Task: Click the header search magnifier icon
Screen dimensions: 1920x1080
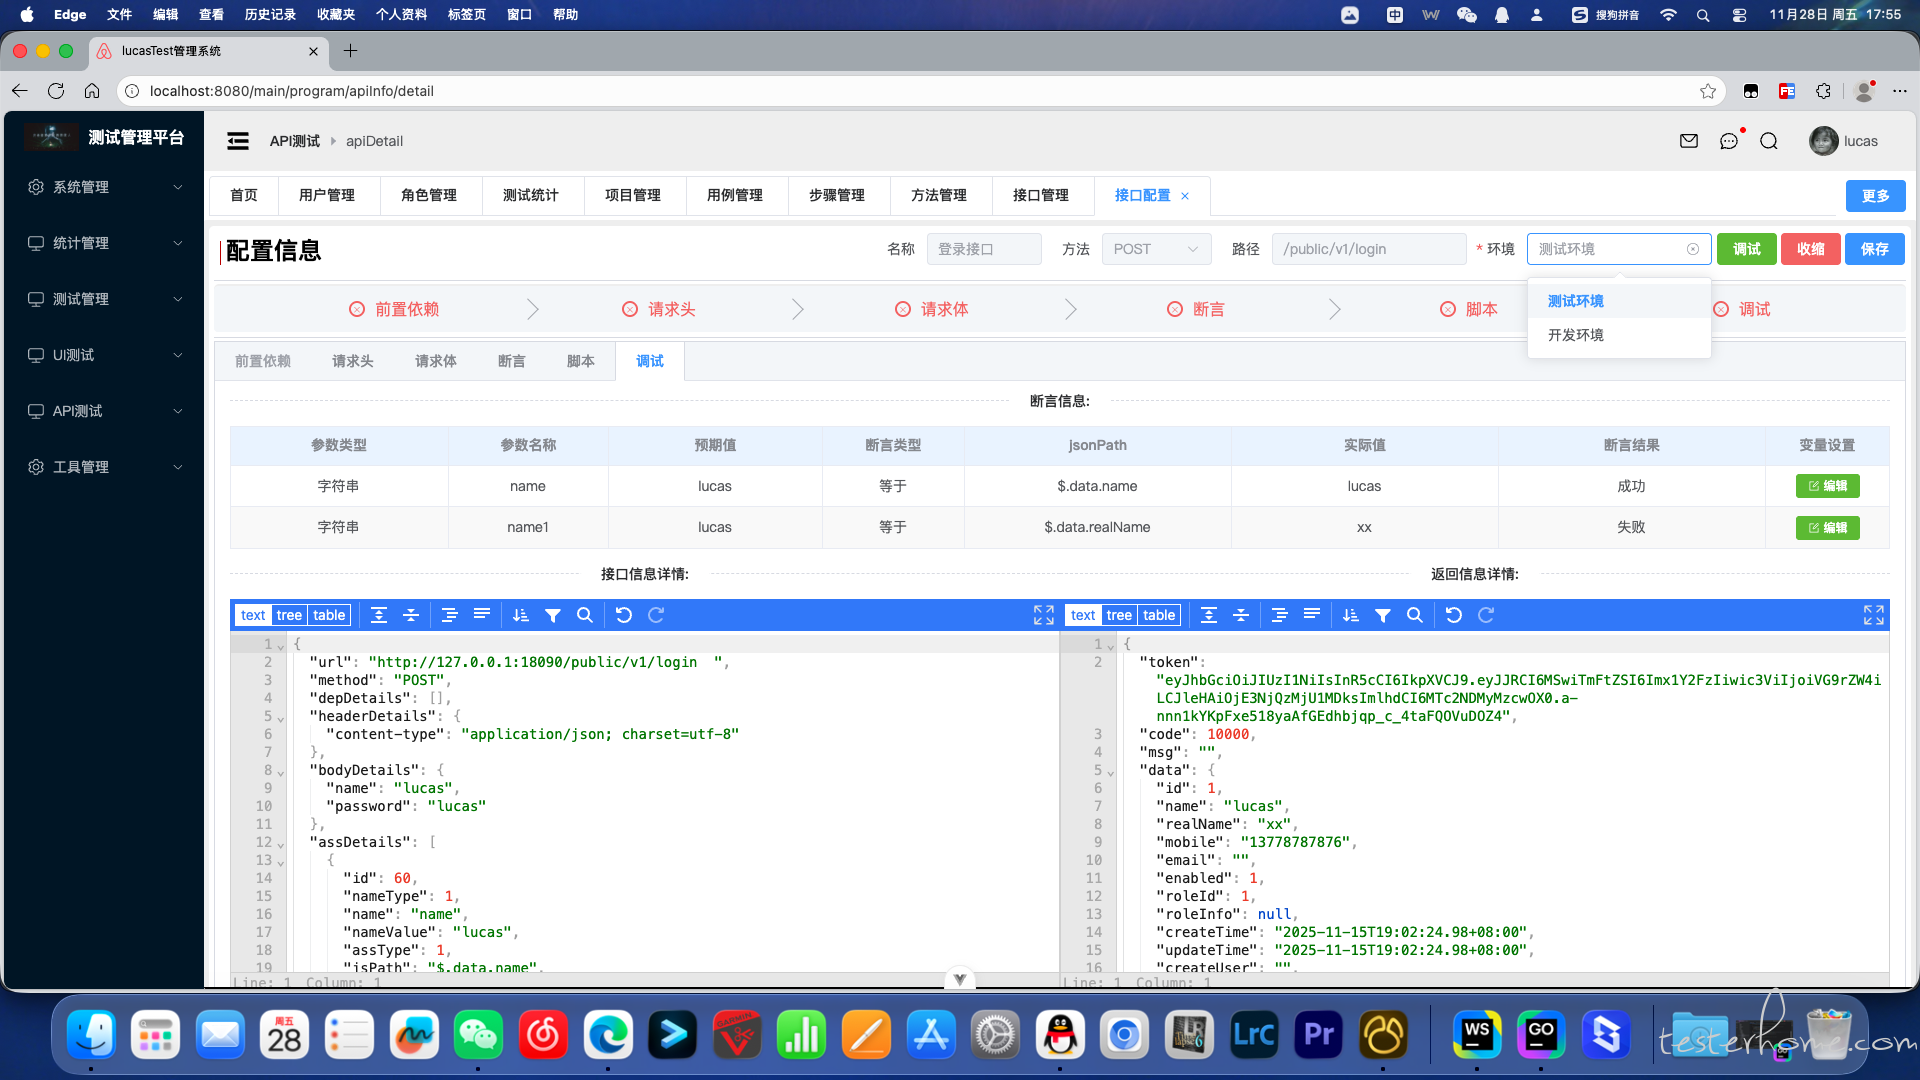Action: pos(1769,141)
